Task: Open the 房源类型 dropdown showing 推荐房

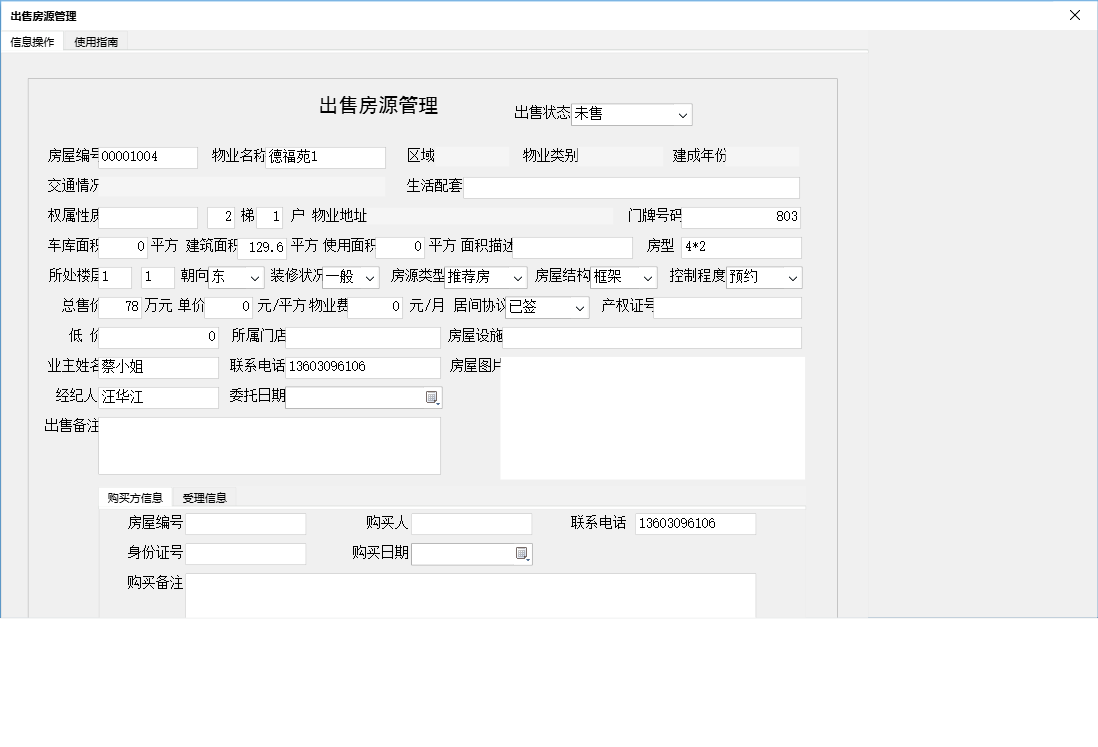Action: click(517, 278)
